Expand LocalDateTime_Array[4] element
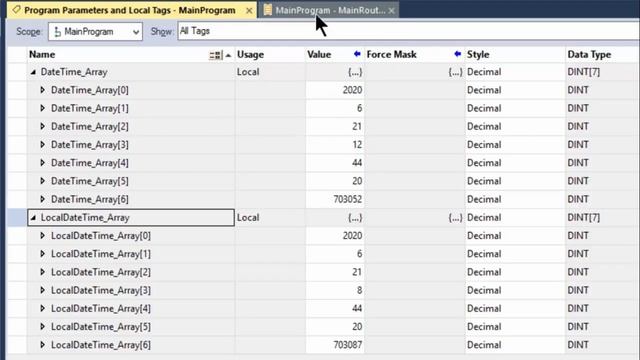Image resolution: width=640 pixels, height=360 pixels. [x=42, y=308]
